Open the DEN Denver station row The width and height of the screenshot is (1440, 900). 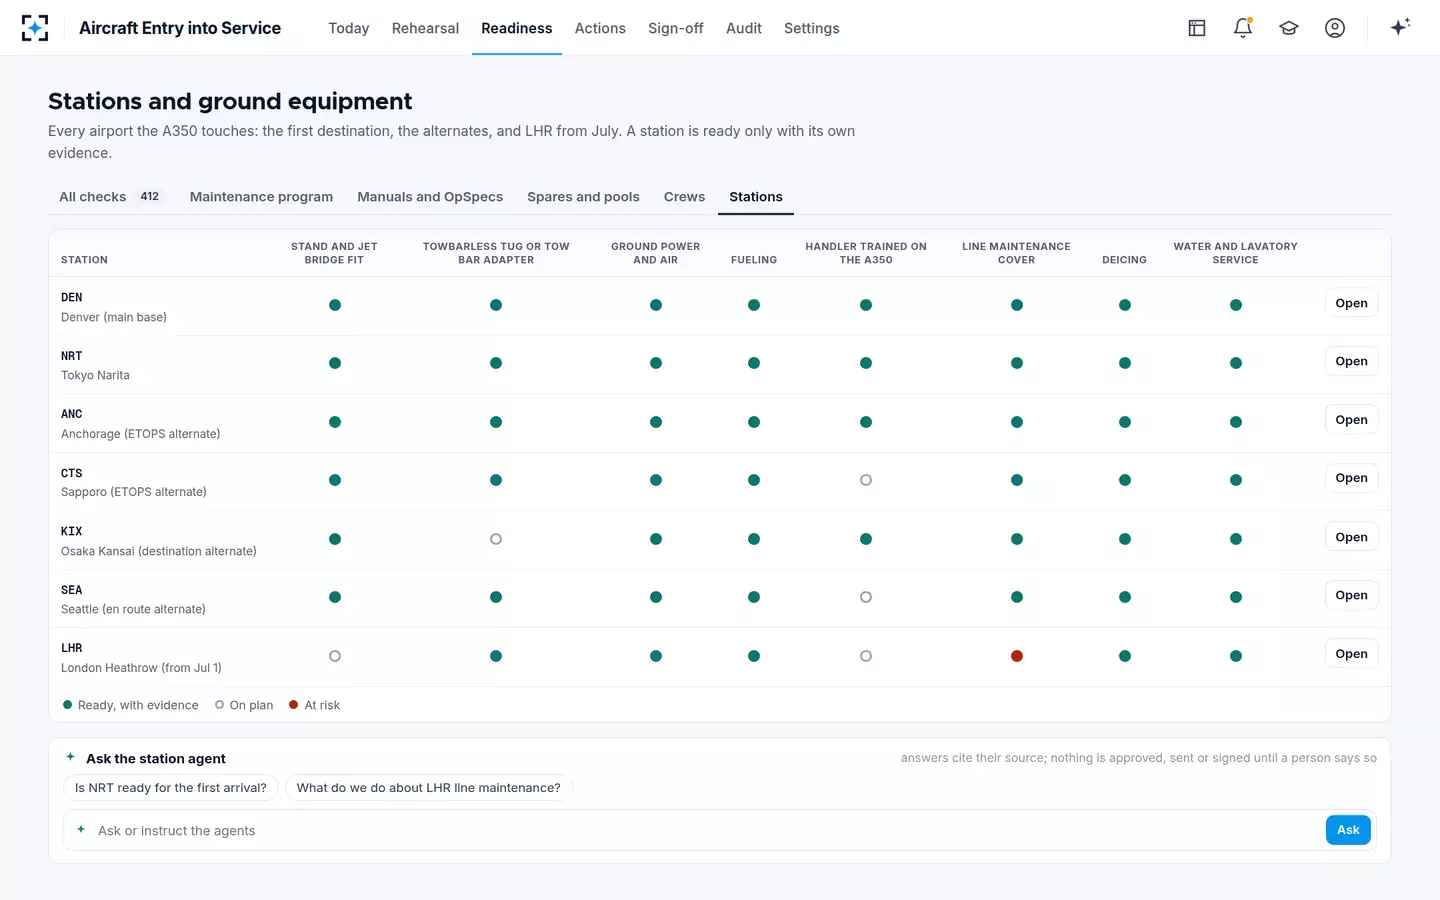(1351, 303)
